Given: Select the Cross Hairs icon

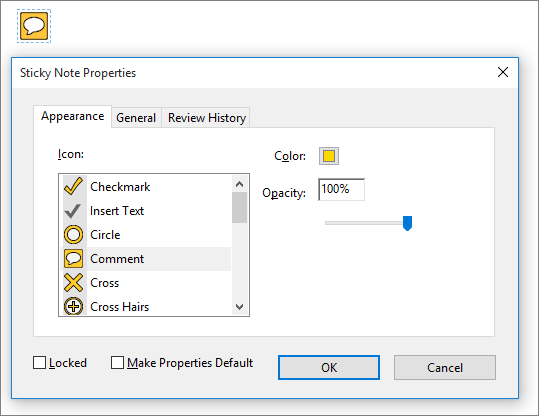Looking at the screenshot, I should (74, 306).
